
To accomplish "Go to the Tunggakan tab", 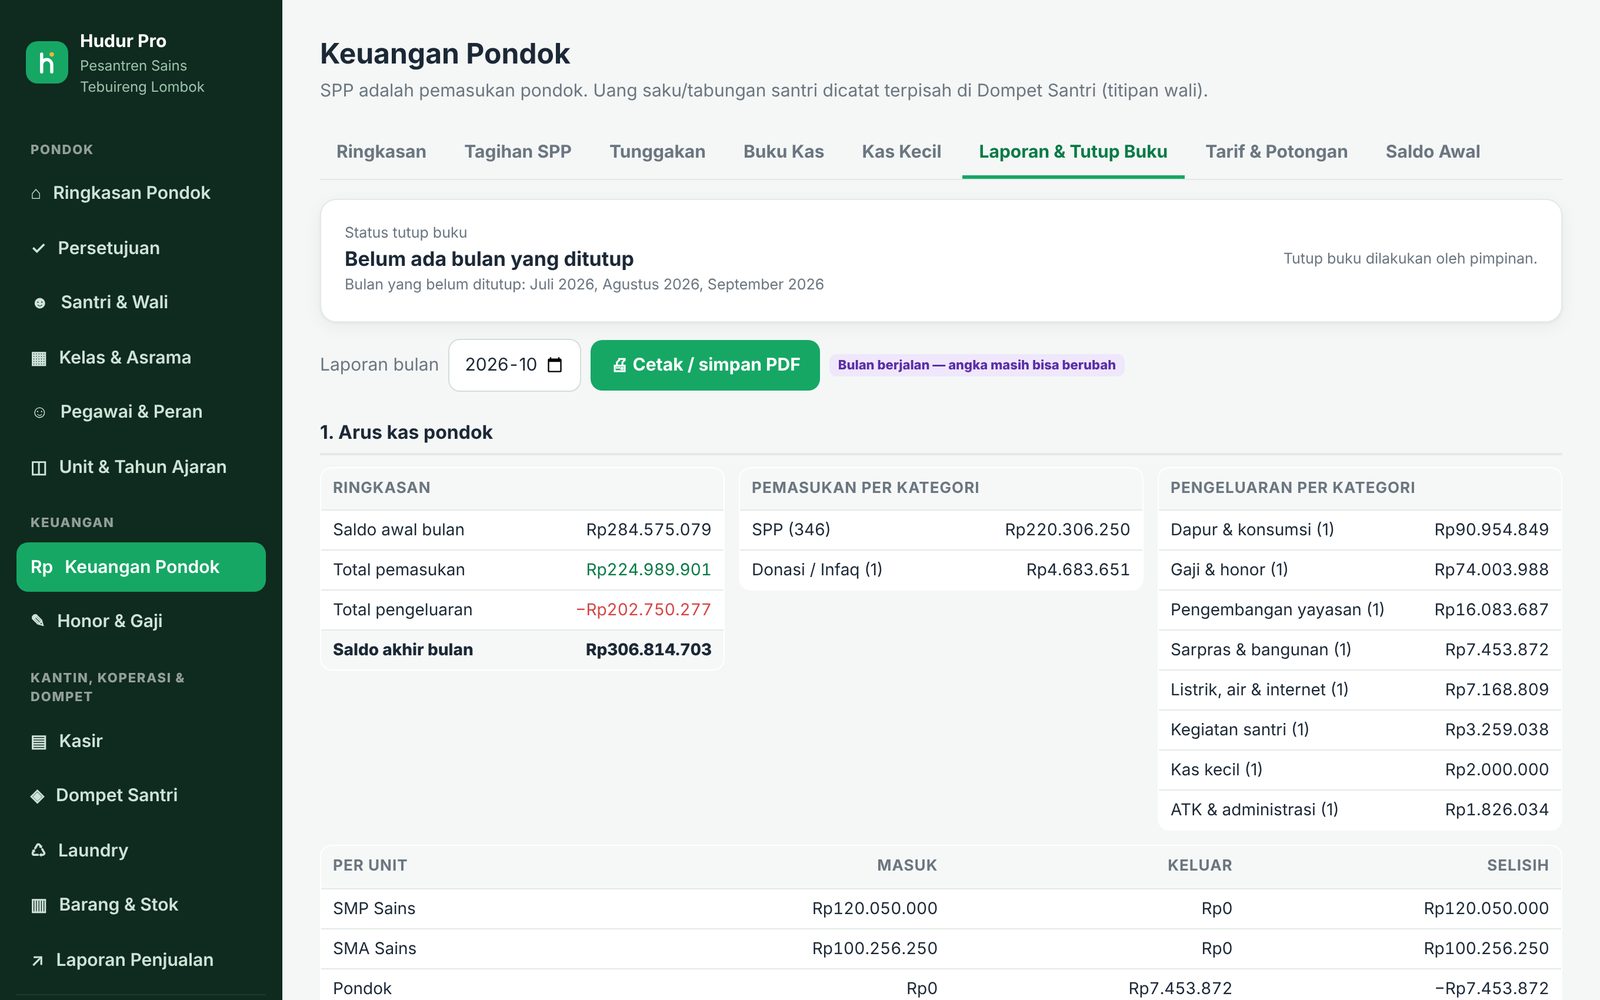I will pos(657,152).
